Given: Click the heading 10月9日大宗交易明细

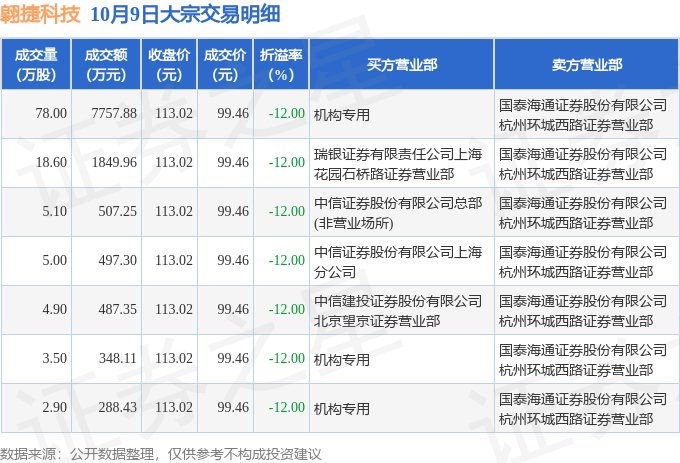Looking at the screenshot, I should [x=185, y=14].
